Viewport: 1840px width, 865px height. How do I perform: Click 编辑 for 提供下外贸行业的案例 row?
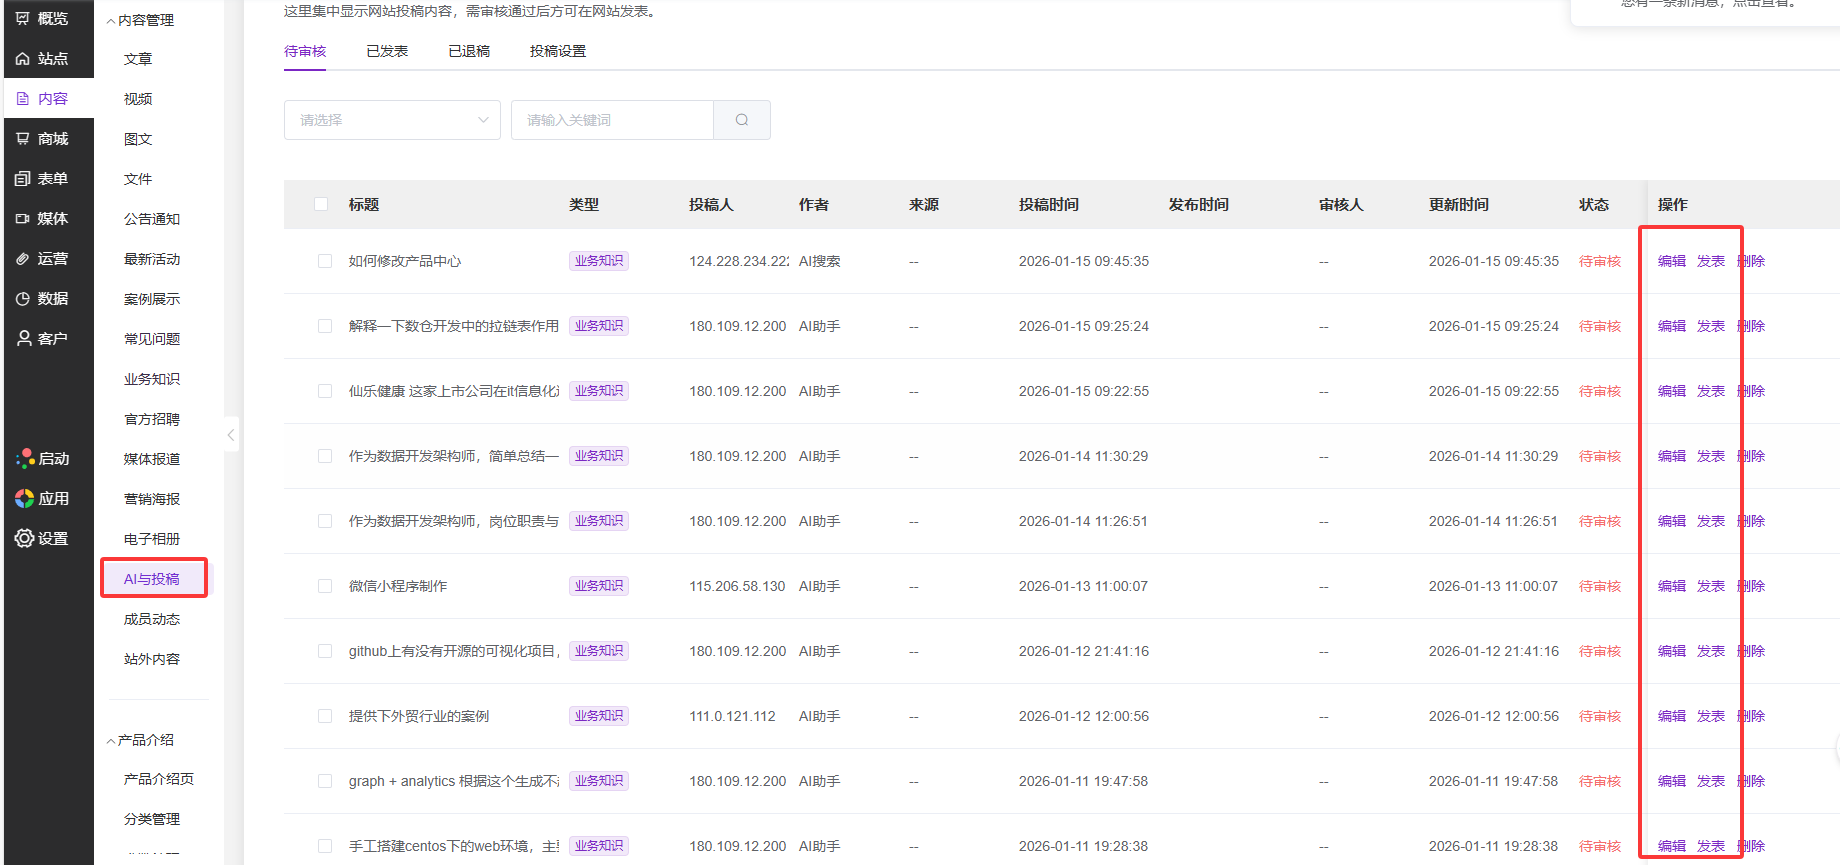click(x=1671, y=716)
